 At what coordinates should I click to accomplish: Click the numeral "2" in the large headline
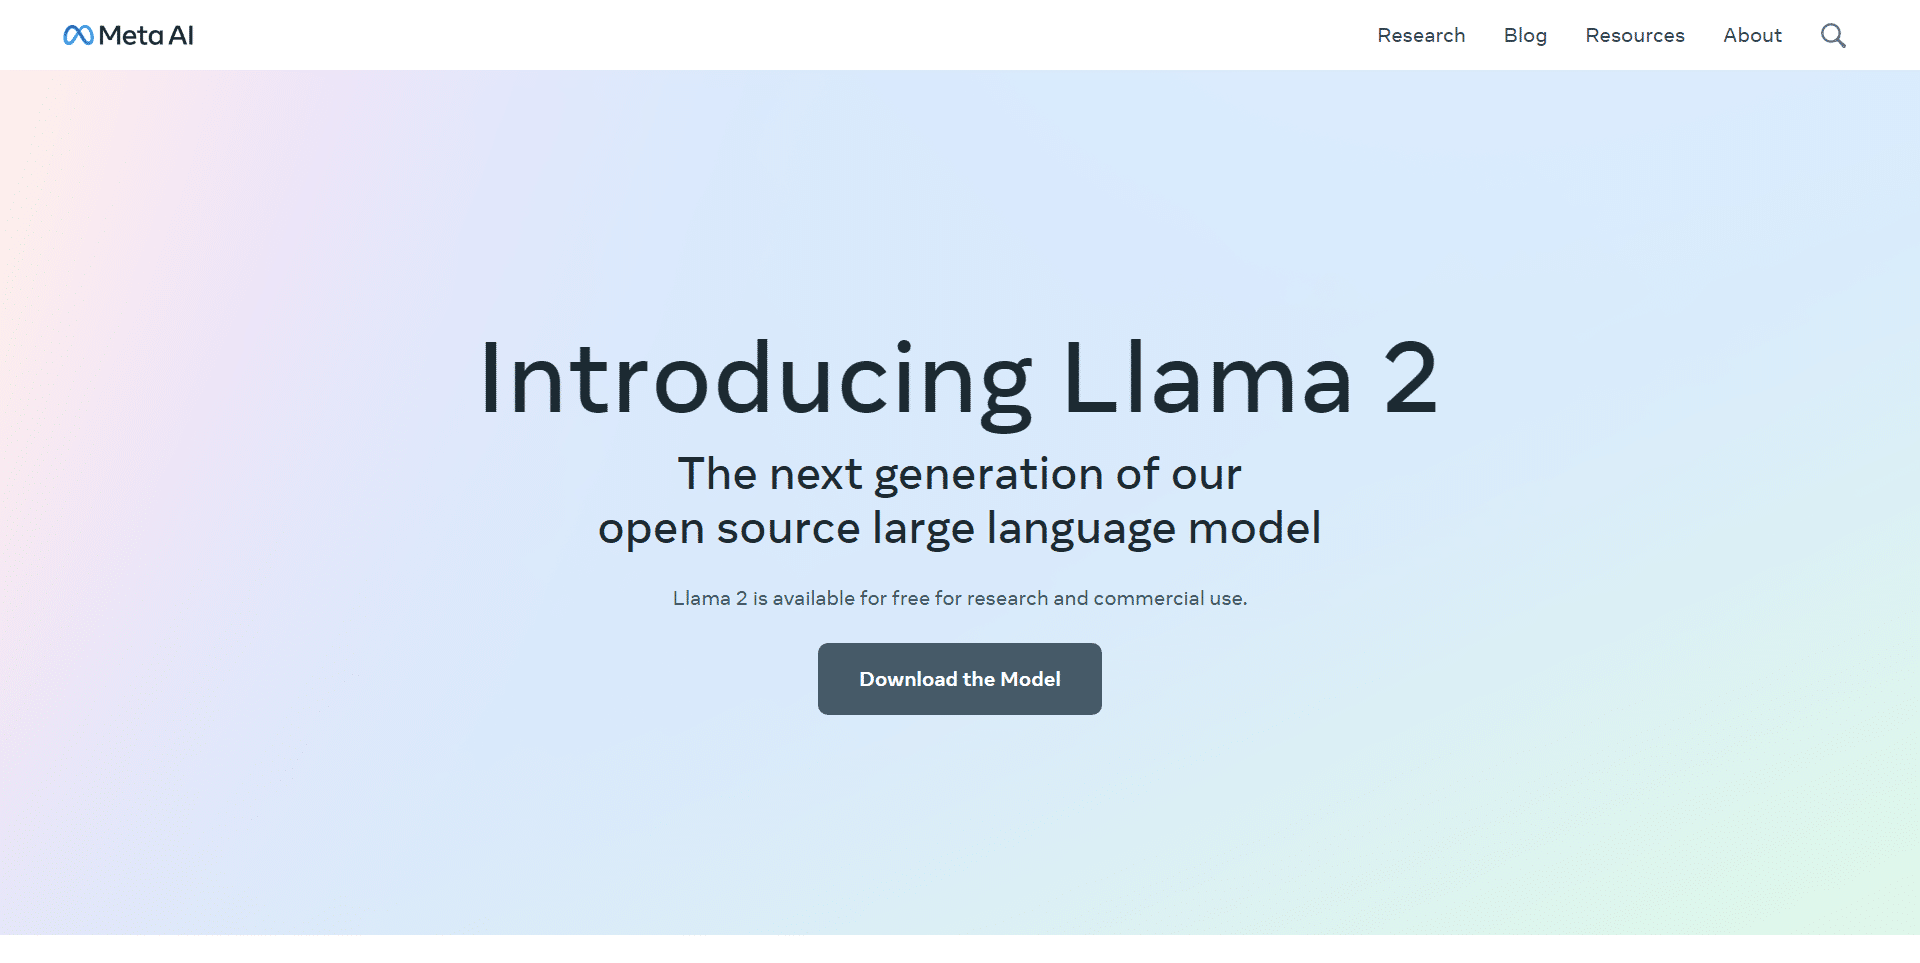(1411, 379)
